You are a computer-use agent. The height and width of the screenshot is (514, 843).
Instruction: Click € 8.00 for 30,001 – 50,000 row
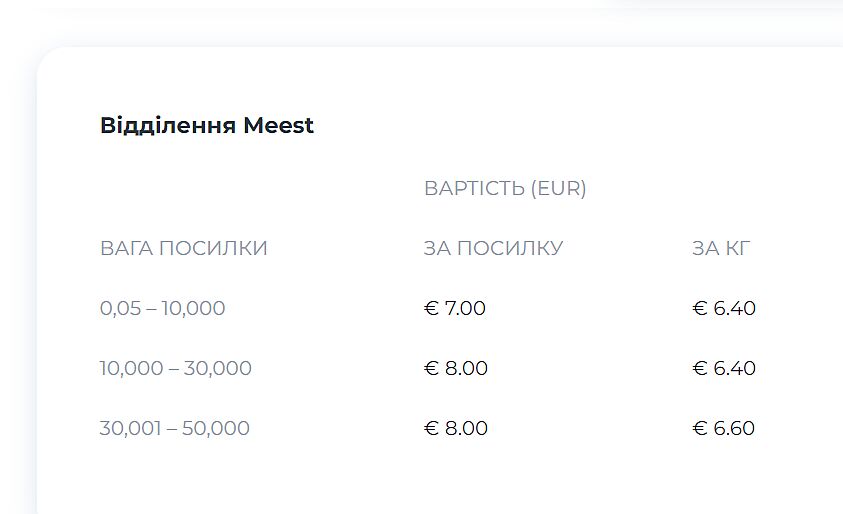[456, 428]
